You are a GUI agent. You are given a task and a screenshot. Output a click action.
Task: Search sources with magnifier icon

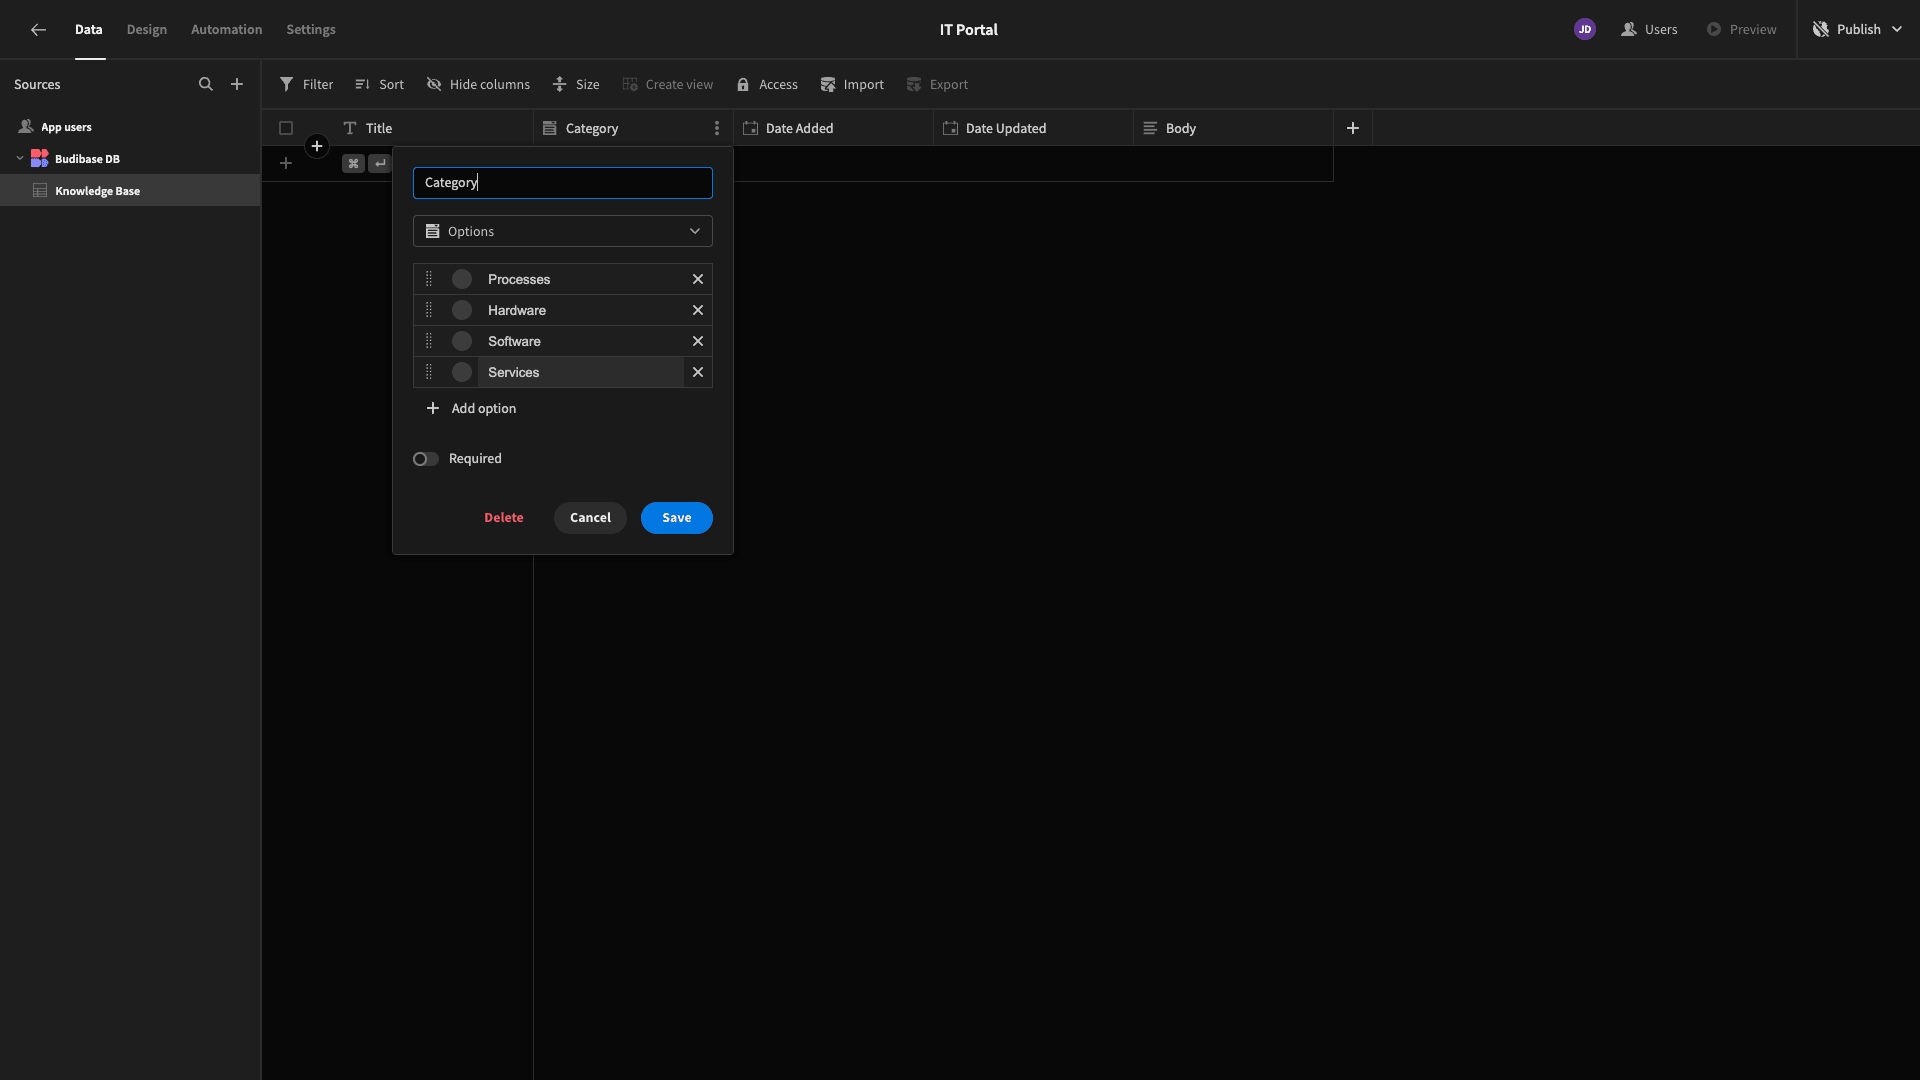[x=206, y=84]
